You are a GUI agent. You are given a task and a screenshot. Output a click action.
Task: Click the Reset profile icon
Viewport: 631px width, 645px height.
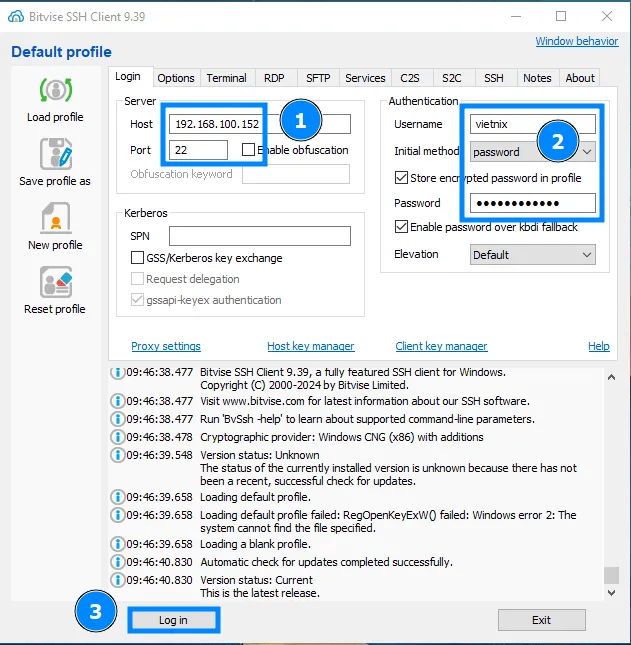pyautogui.click(x=56, y=282)
